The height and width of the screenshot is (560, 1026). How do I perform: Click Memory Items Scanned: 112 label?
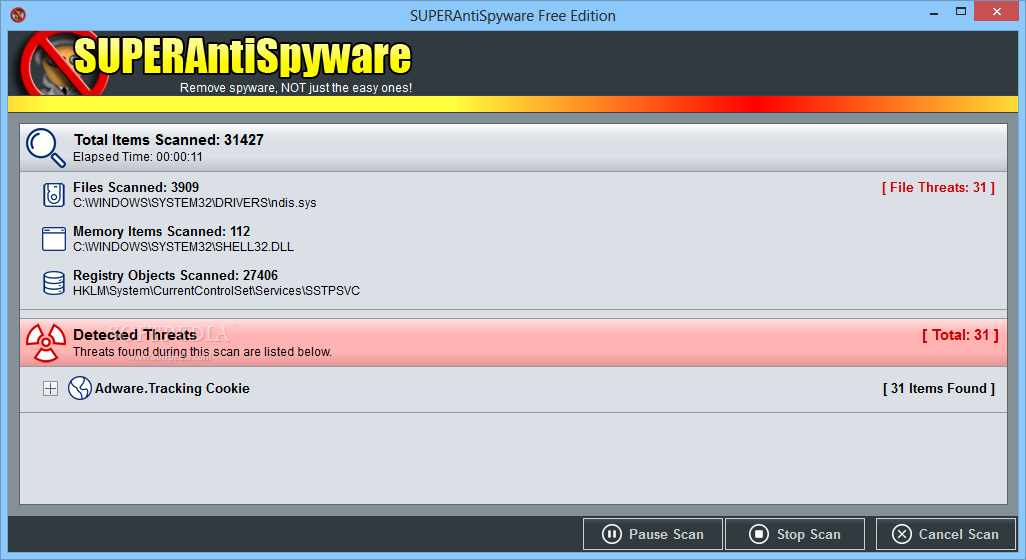[162, 232]
